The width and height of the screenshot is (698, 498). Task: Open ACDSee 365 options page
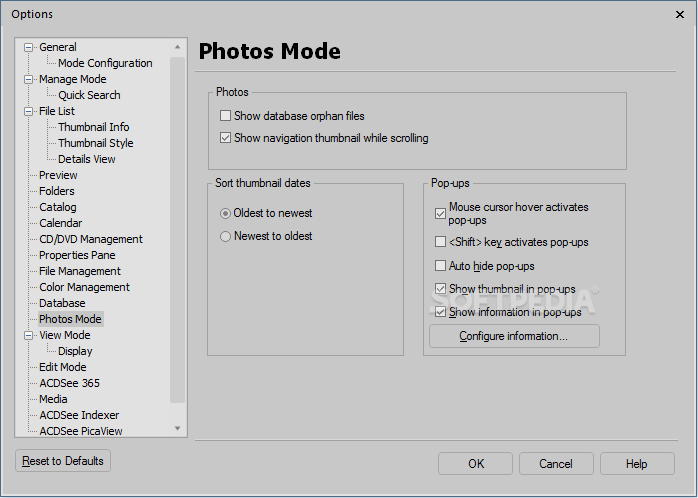pos(69,383)
